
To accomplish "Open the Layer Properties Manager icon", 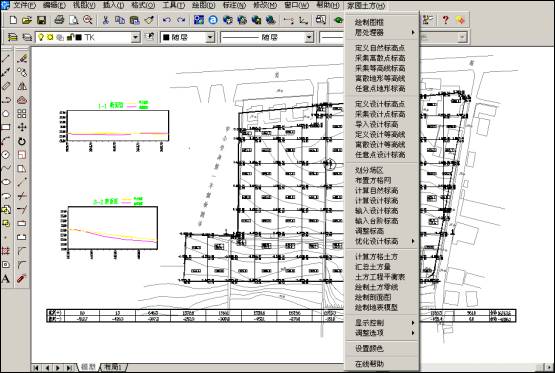I will point(12,37).
